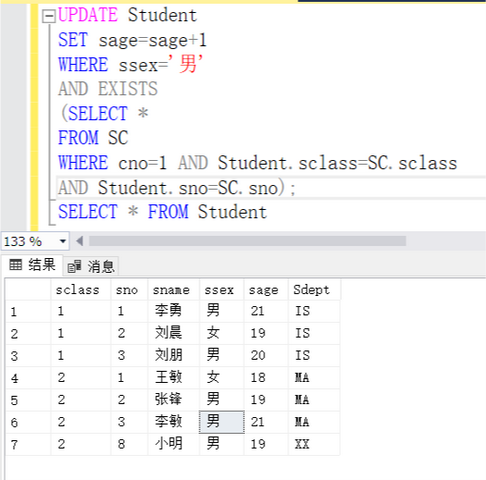Click the messages icon on 消息 tab
Screen dimensions: 486x480
point(74,267)
